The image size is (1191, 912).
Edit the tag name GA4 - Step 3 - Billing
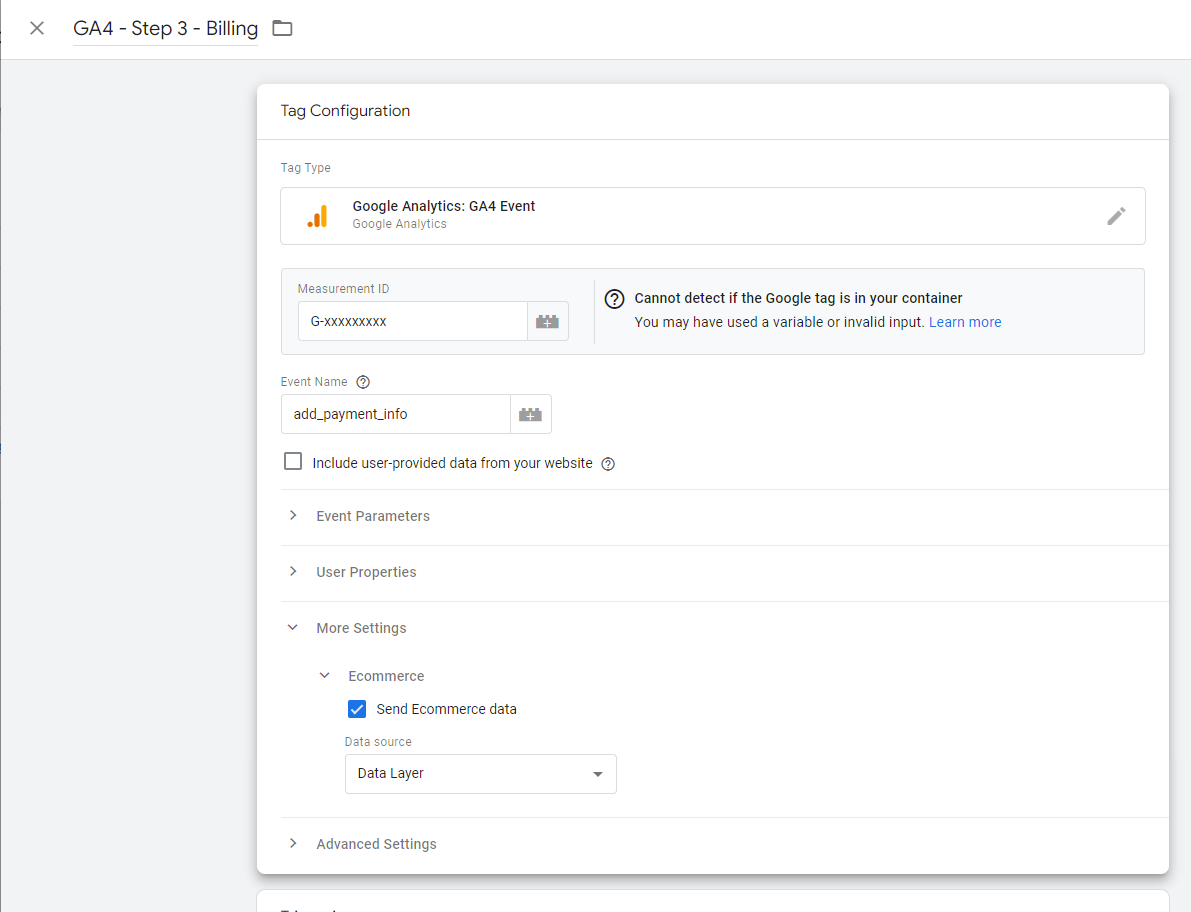coord(165,28)
